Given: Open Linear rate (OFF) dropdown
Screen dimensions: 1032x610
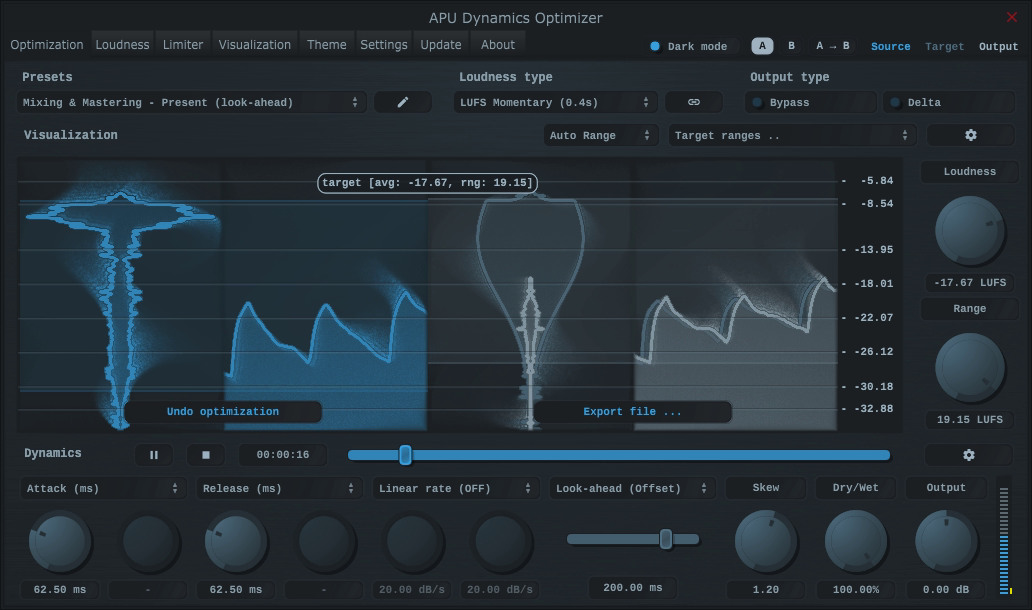Looking at the screenshot, I should coord(456,488).
